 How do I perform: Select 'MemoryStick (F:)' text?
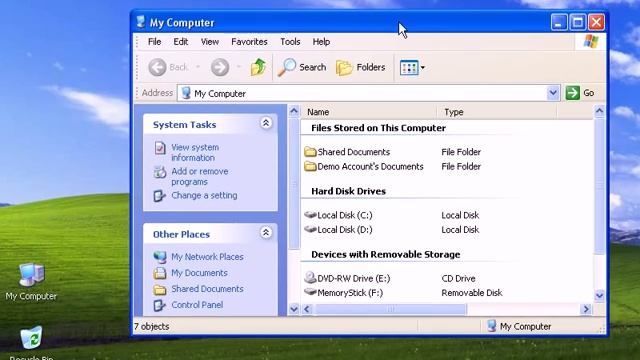(x=350, y=293)
